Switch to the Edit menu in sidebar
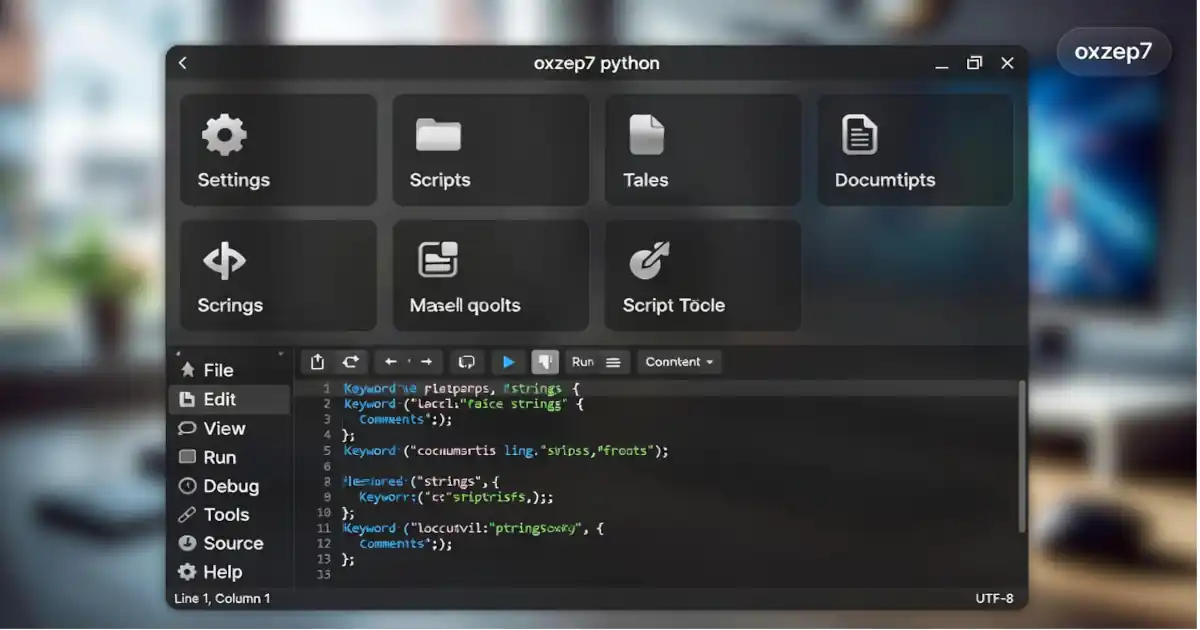 [218, 399]
